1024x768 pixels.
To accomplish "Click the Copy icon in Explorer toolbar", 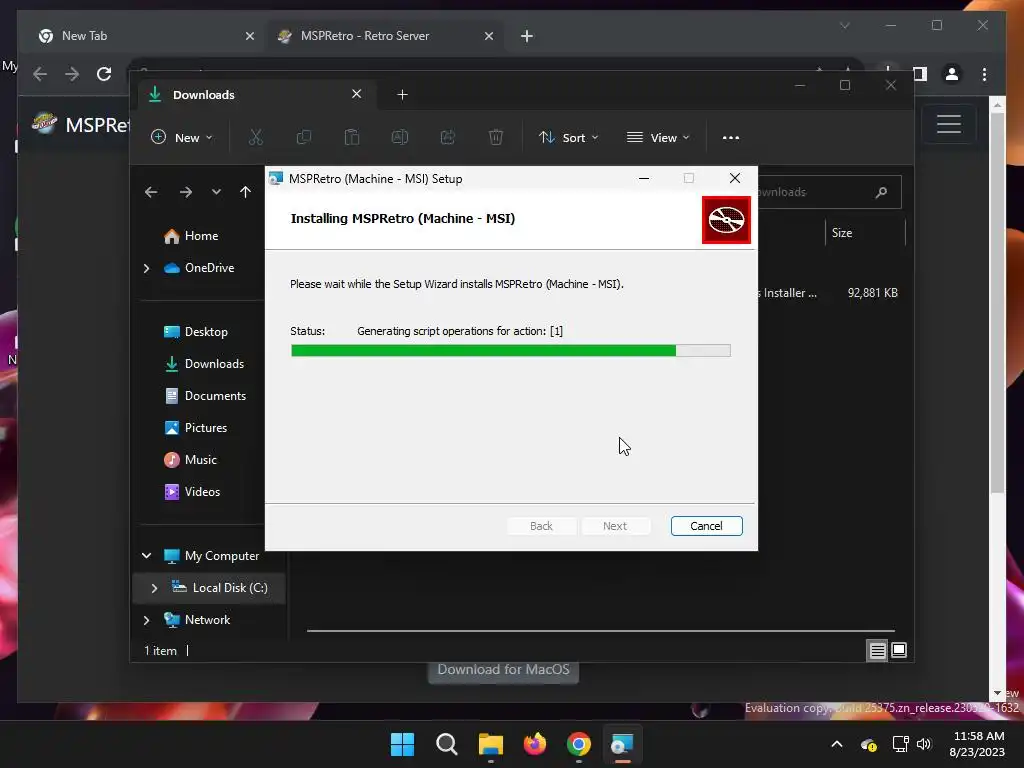I will pos(304,138).
